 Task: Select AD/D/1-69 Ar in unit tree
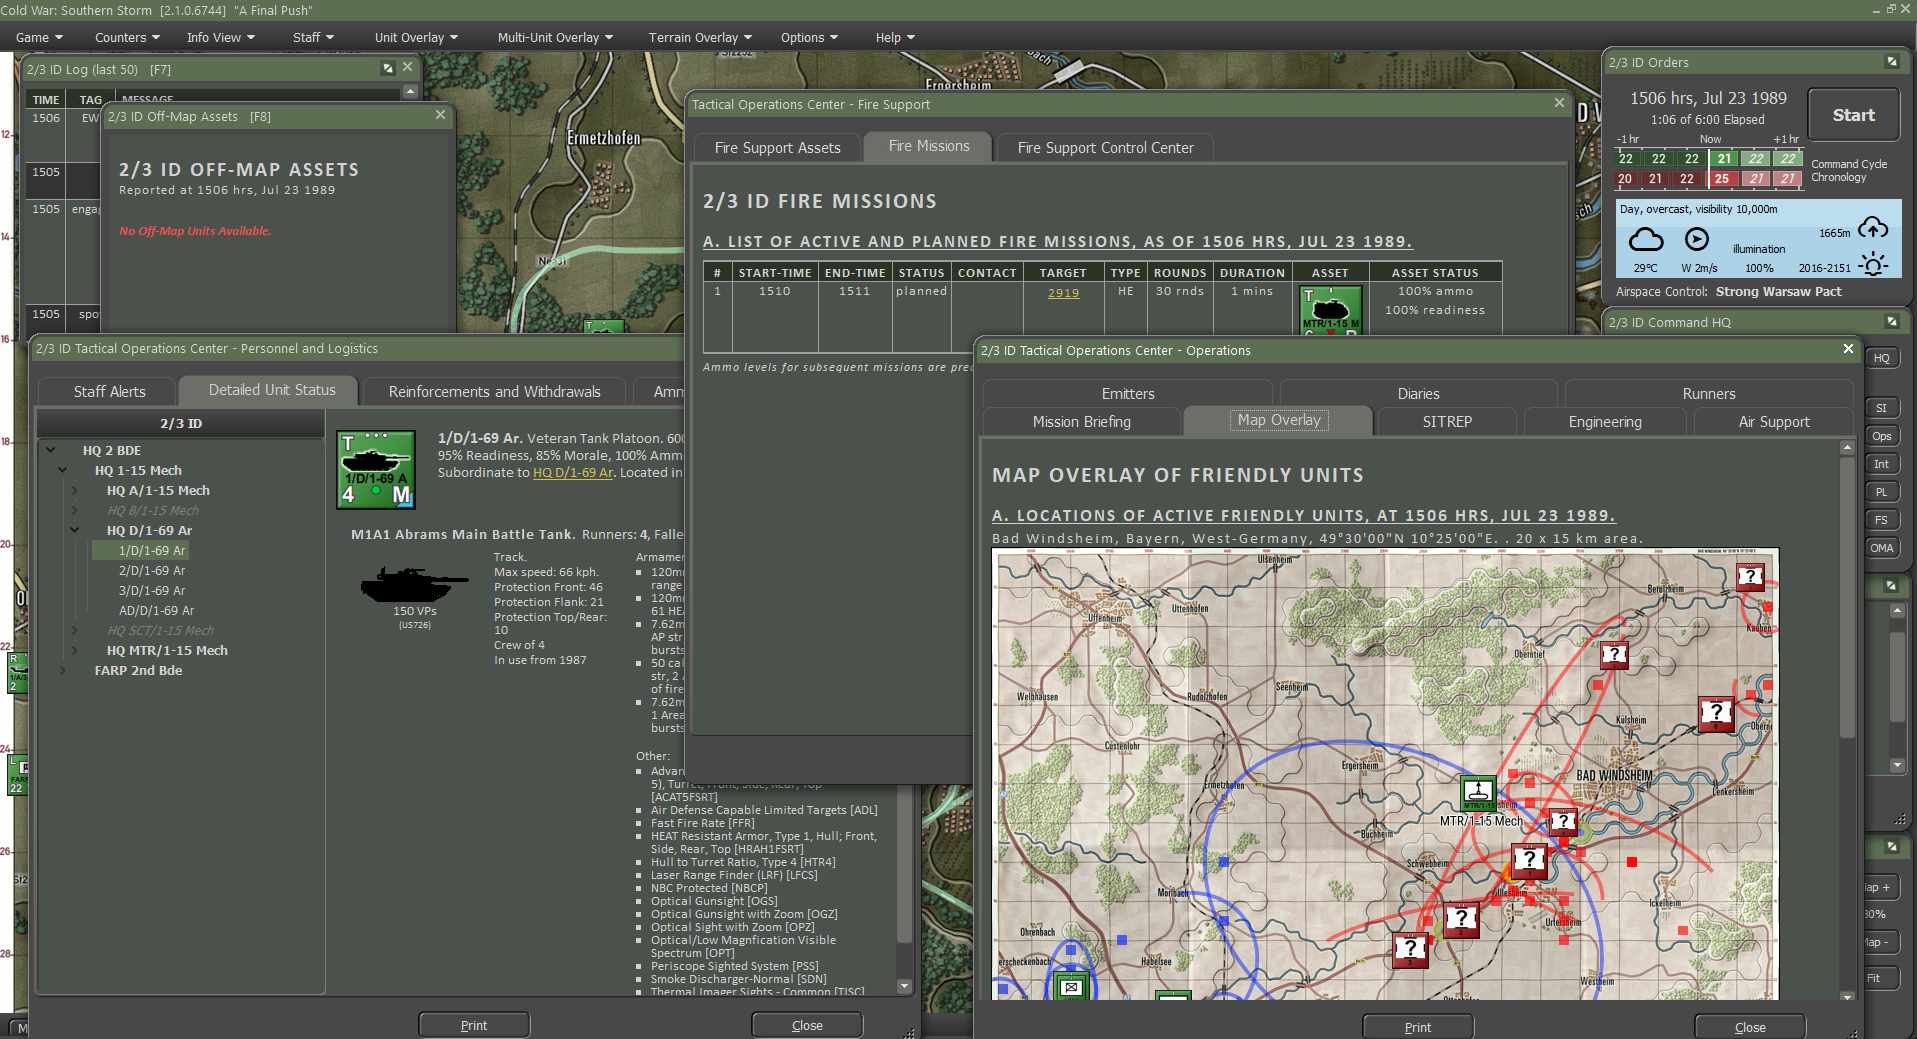pyautogui.click(x=156, y=610)
